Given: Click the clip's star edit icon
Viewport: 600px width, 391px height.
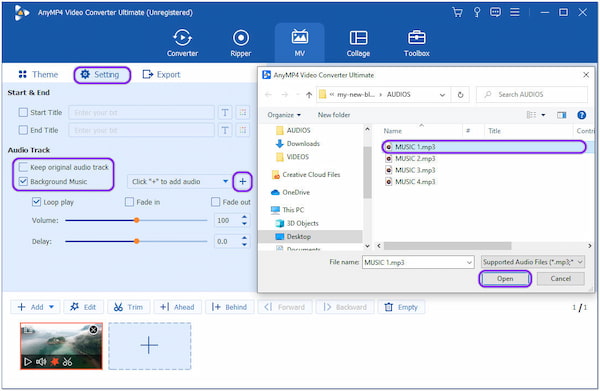Looking at the screenshot, I should coord(55,362).
